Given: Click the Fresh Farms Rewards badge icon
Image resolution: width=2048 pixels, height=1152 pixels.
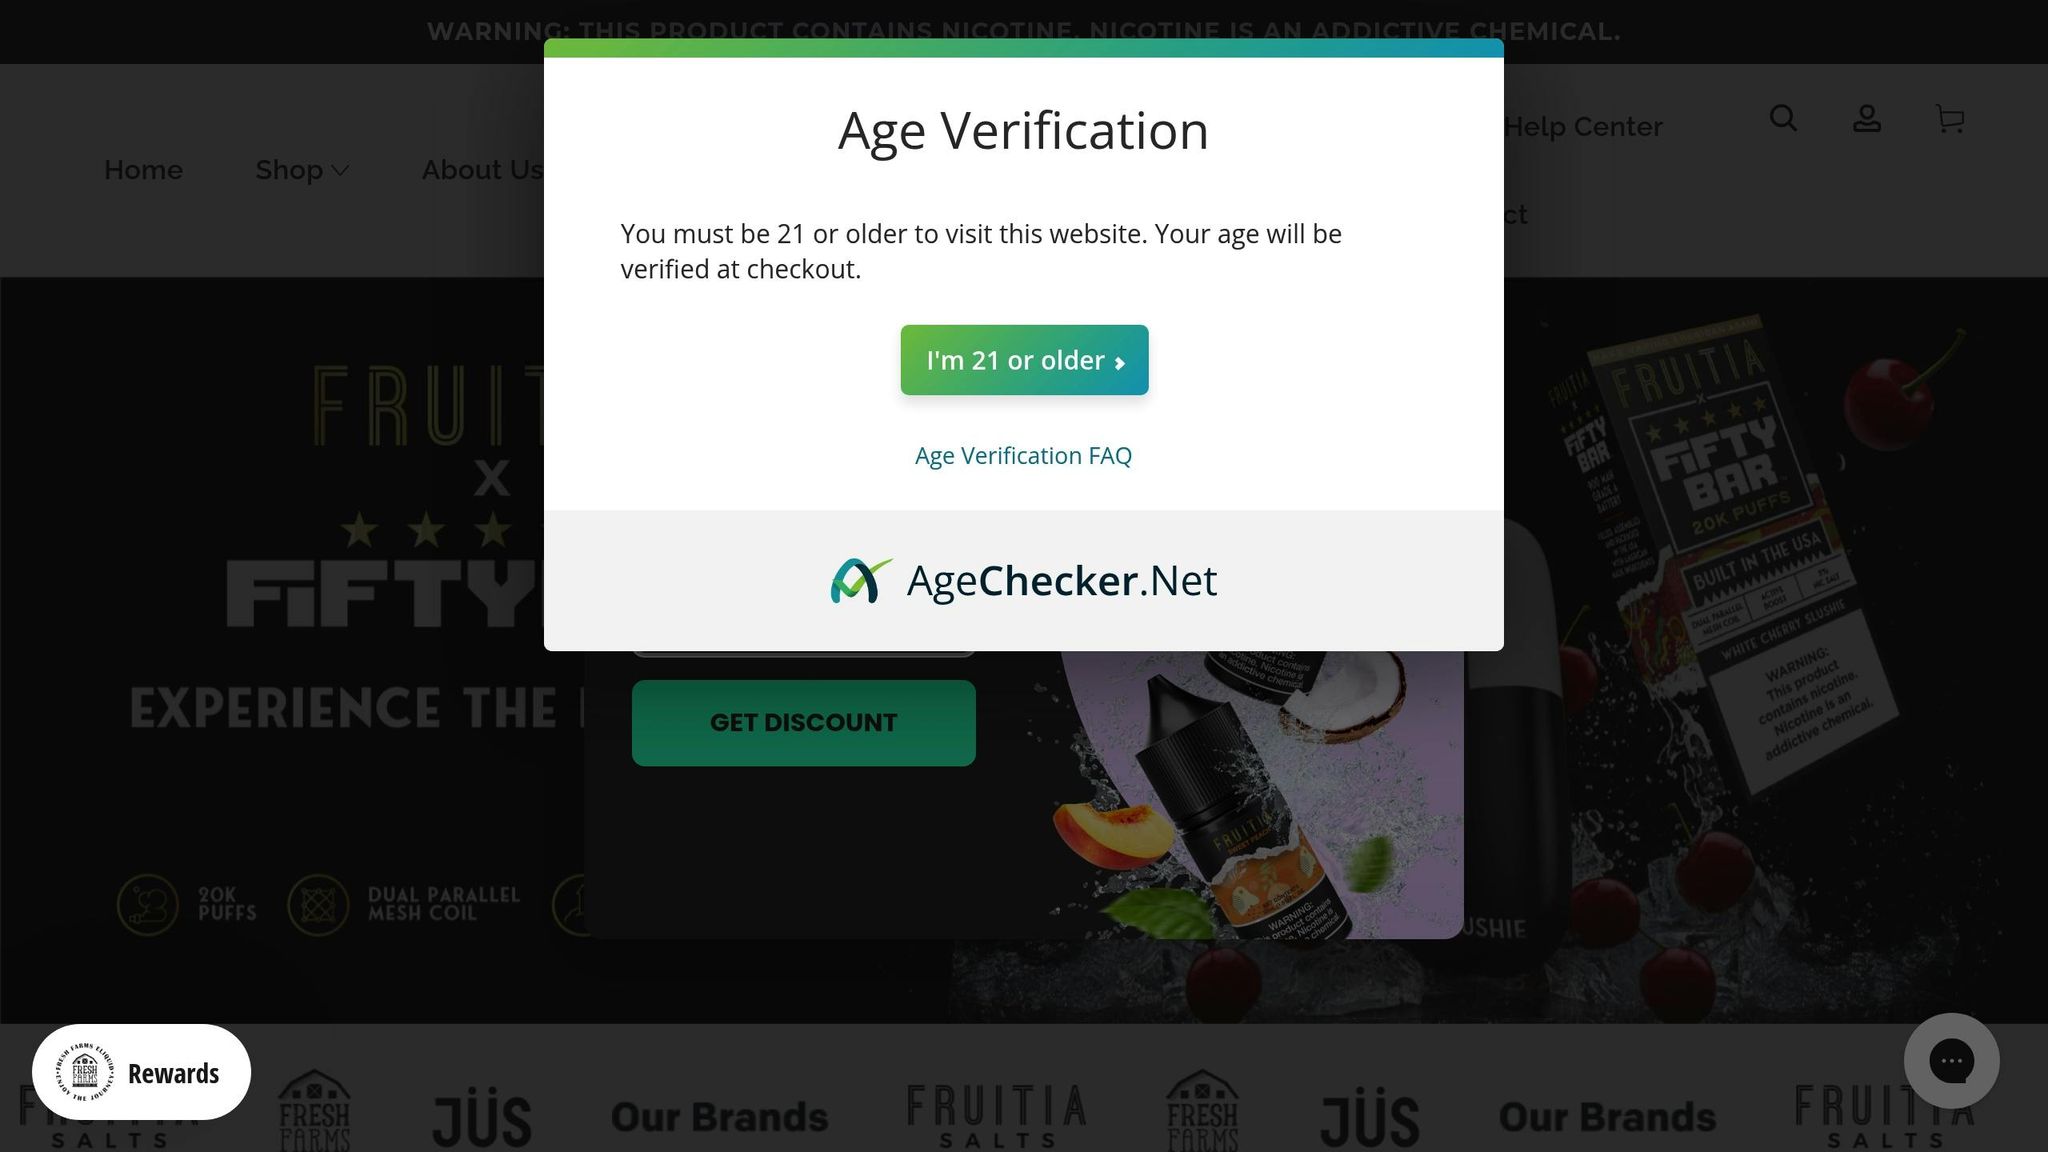Looking at the screenshot, I should point(85,1073).
